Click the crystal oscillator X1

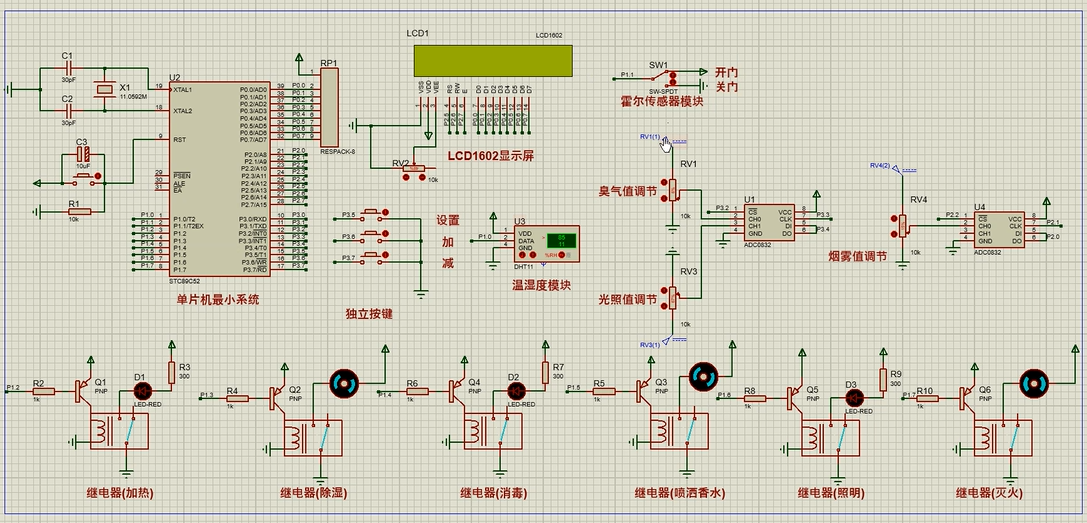(104, 89)
